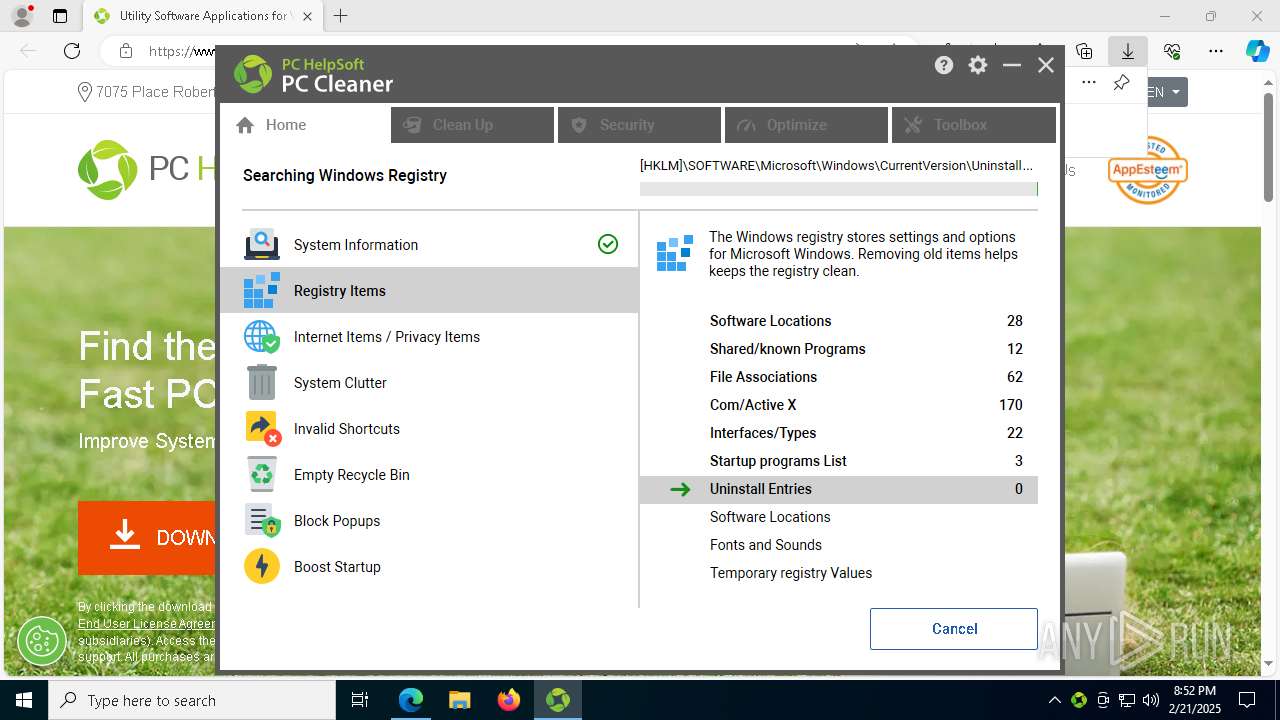Click the Registry Items blue cubes icon

point(262,291)
